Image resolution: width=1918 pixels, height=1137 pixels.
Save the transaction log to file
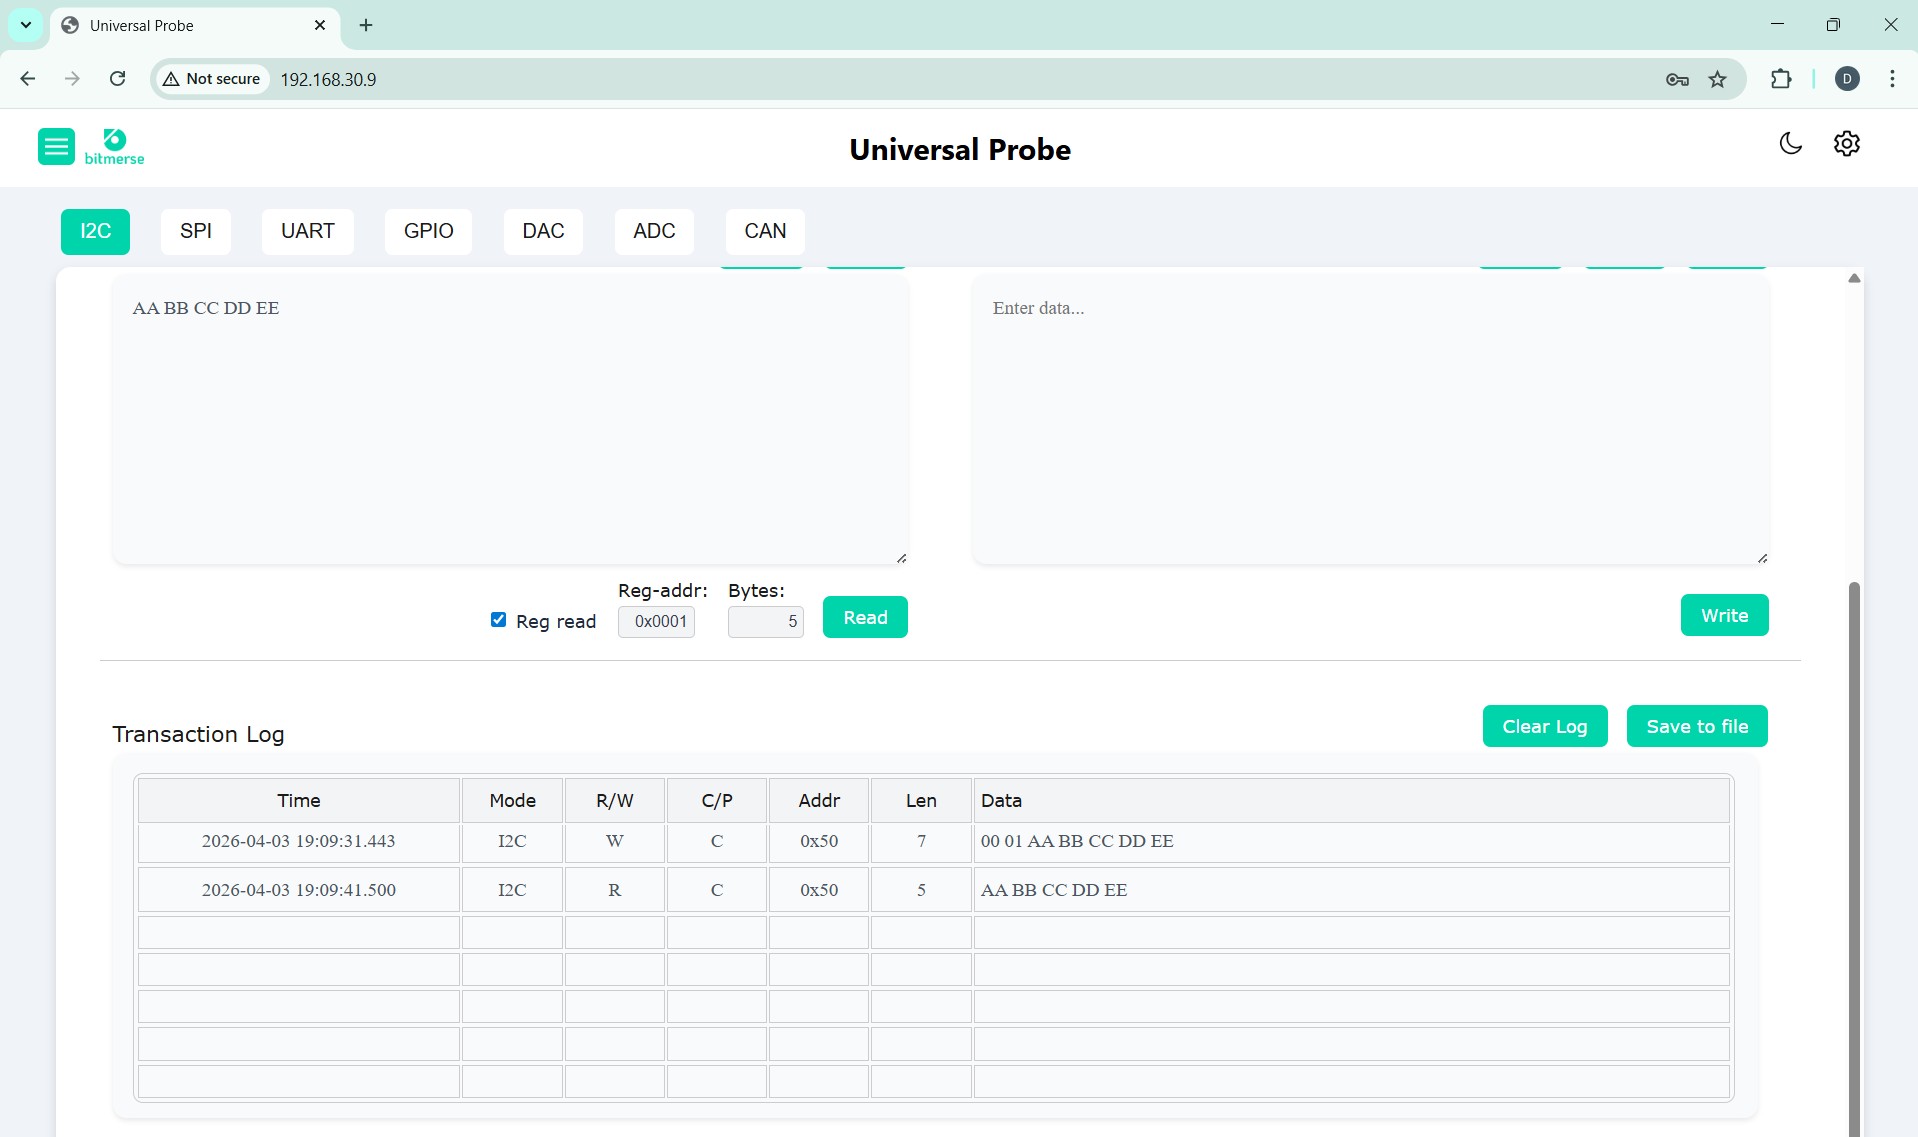(x=1696, y=726)
